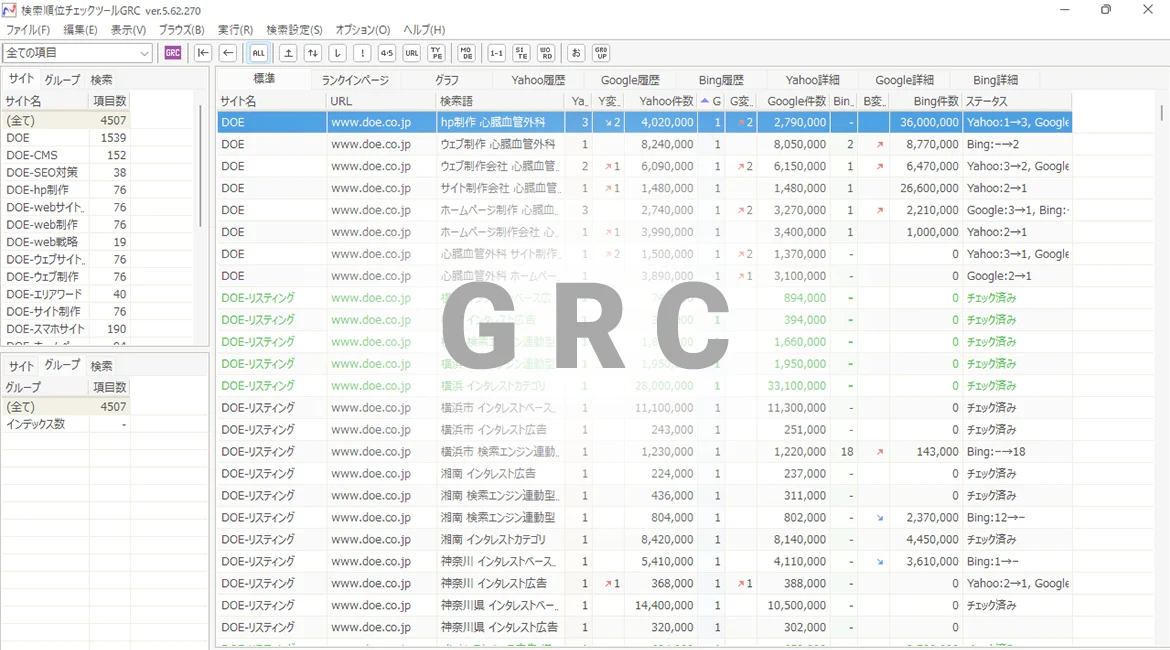Click the down-arrow L-shaped toolbar icon
The width and height of the screenshot is (1170, 650).
tap(338, 53)
